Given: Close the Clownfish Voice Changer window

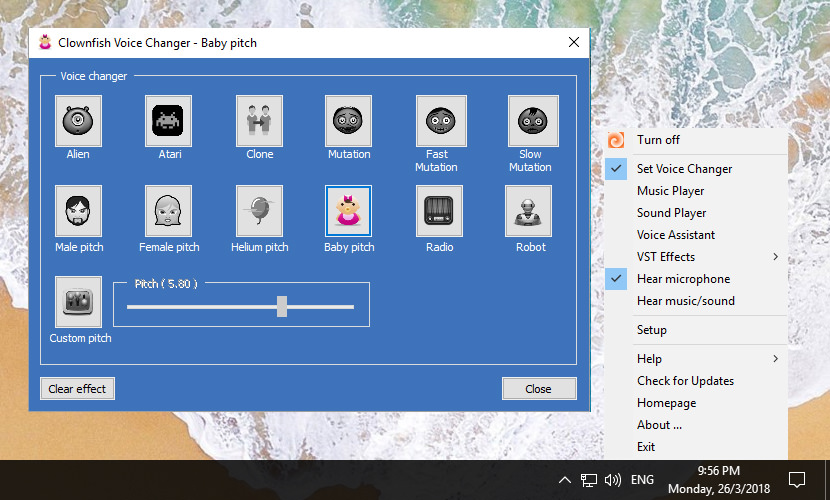Looking at the screenshot, I should pyautogui.click(x=574, y=42).
